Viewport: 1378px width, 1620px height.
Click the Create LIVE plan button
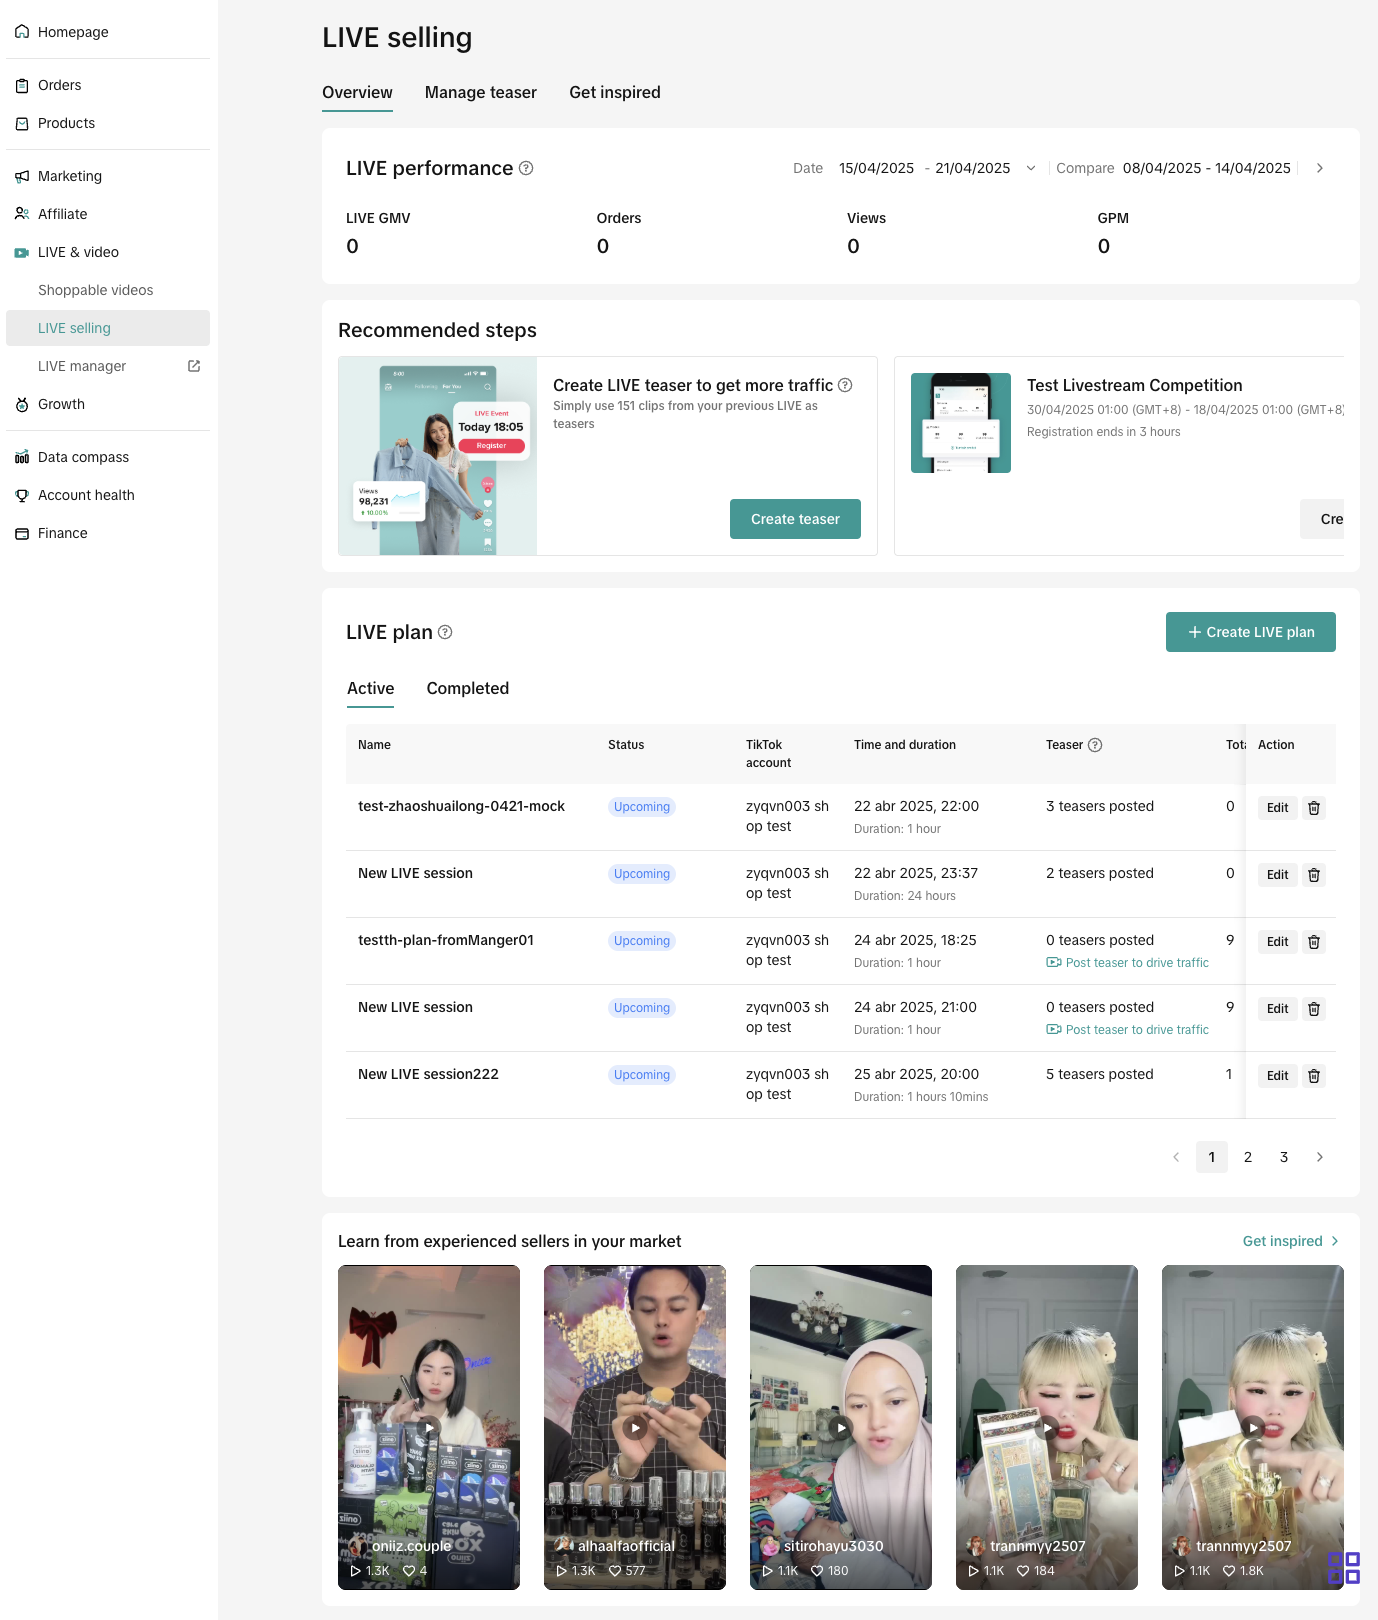click(x=1251, y=632)
